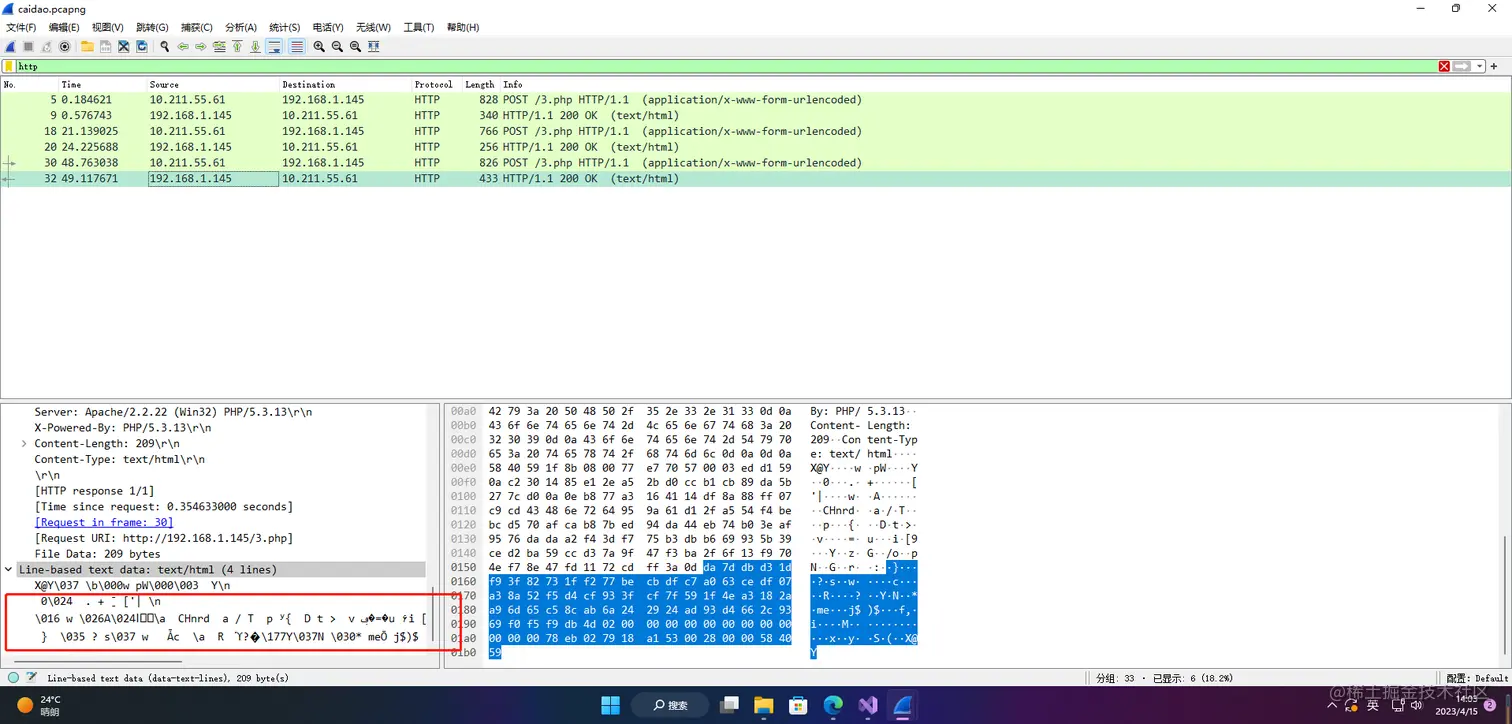Add a filter expression button

(x=1494, y=66)
